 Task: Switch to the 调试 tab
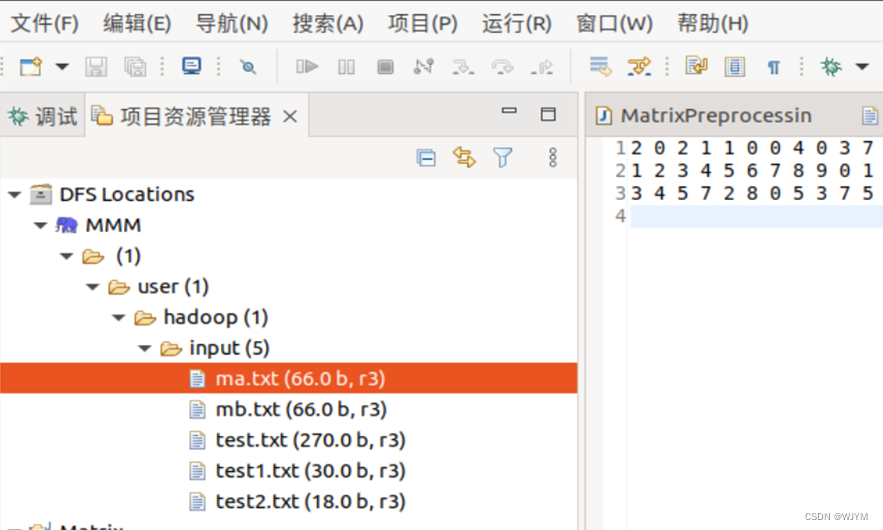coord(43,116)
